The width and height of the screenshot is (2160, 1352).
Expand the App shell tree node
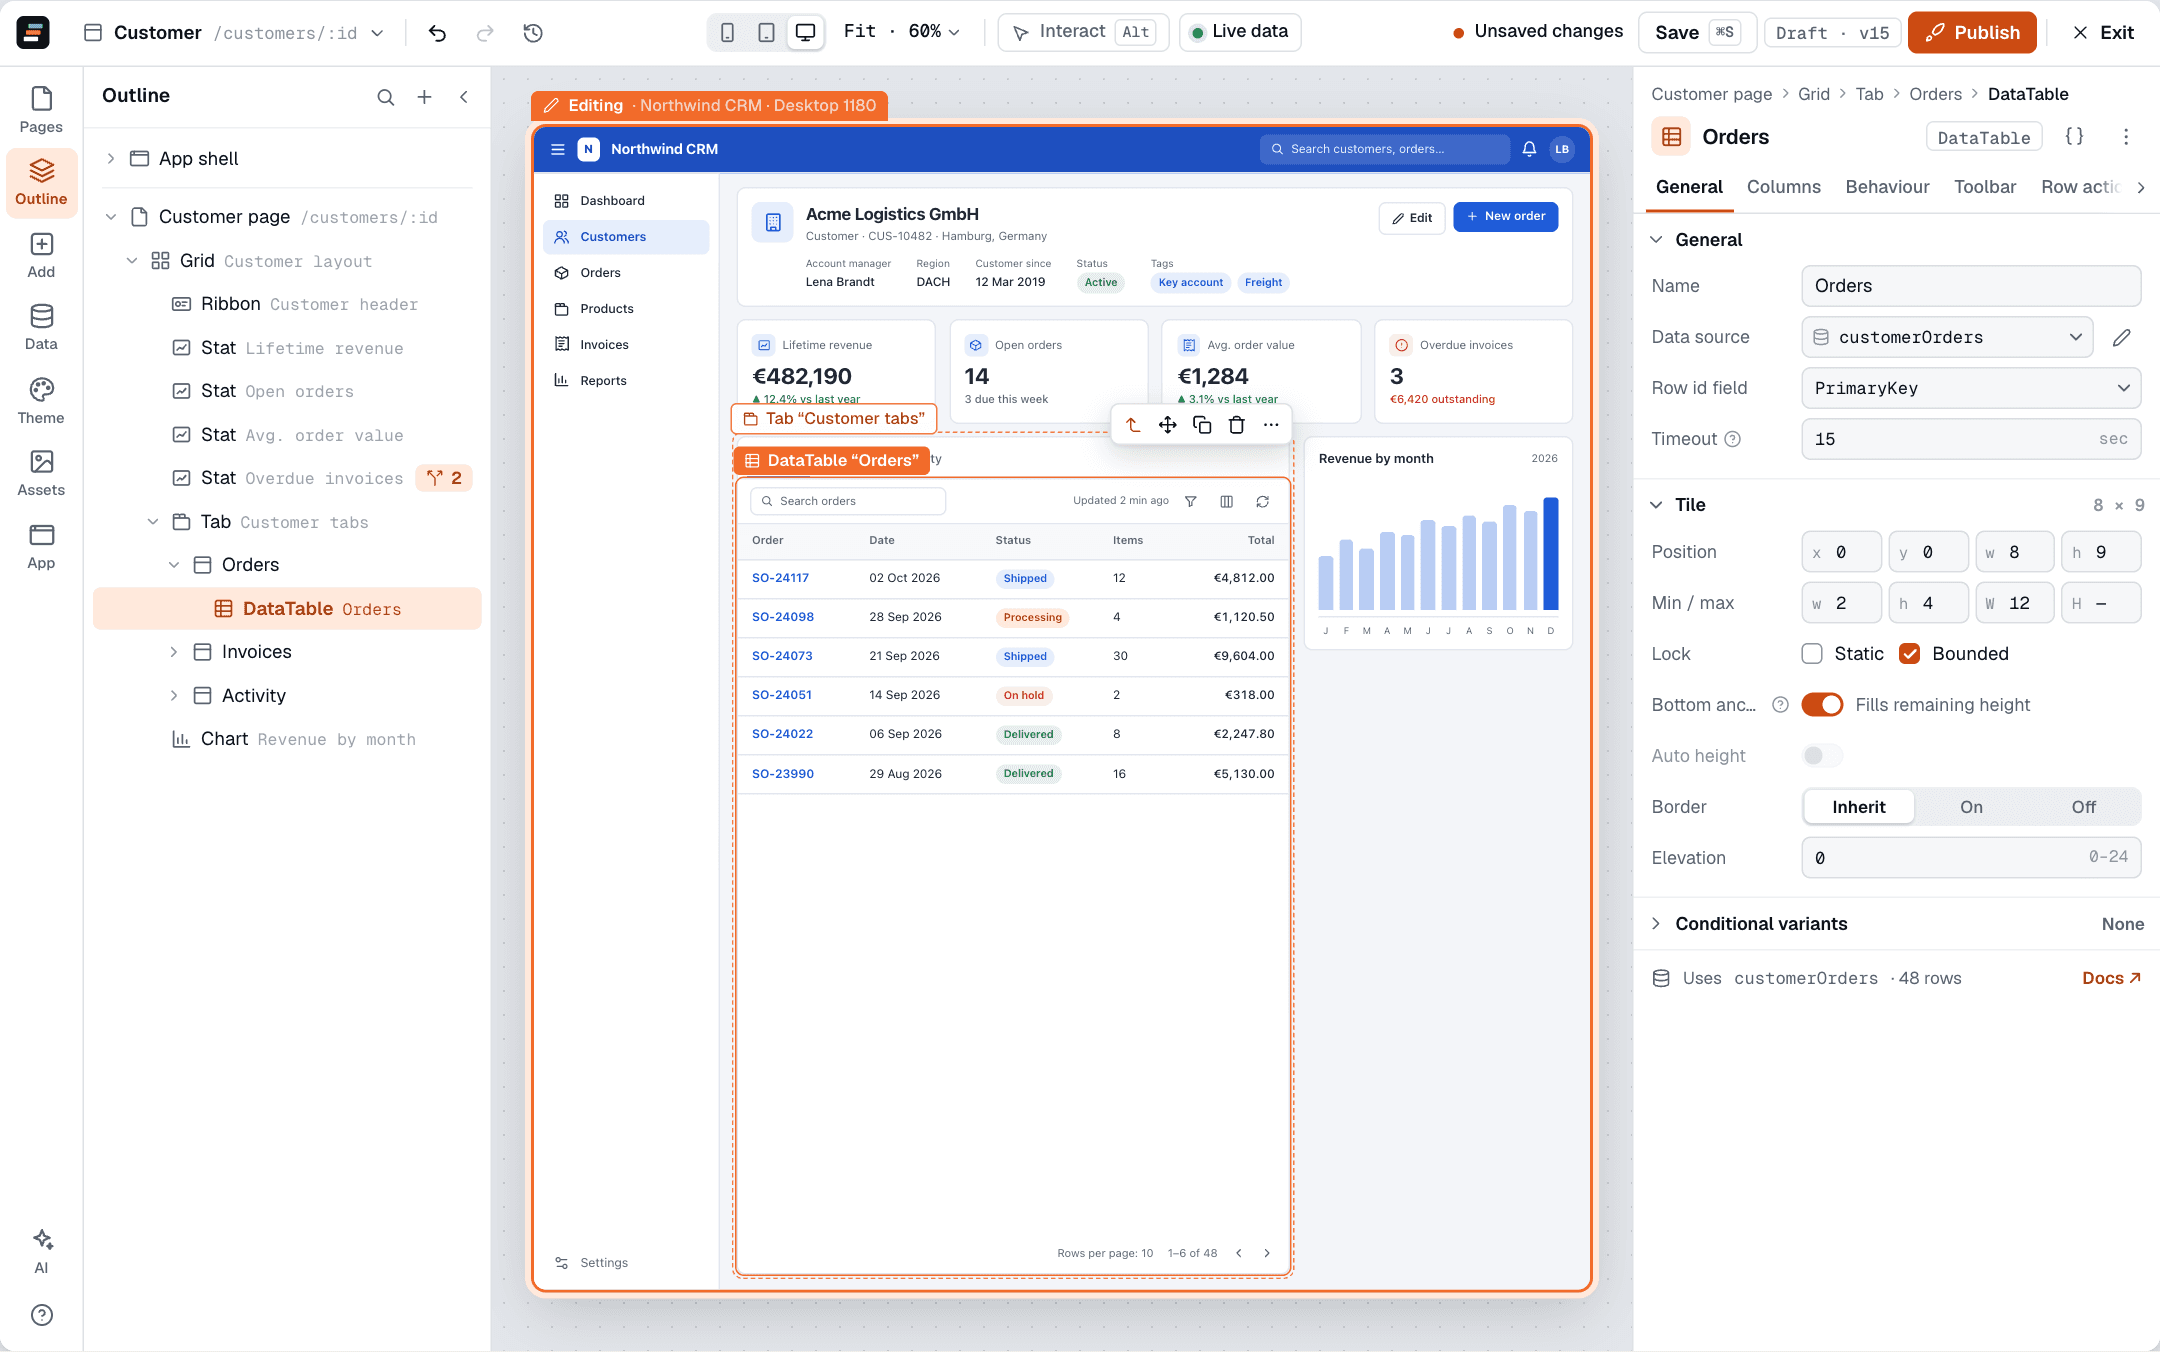point(111,158)
